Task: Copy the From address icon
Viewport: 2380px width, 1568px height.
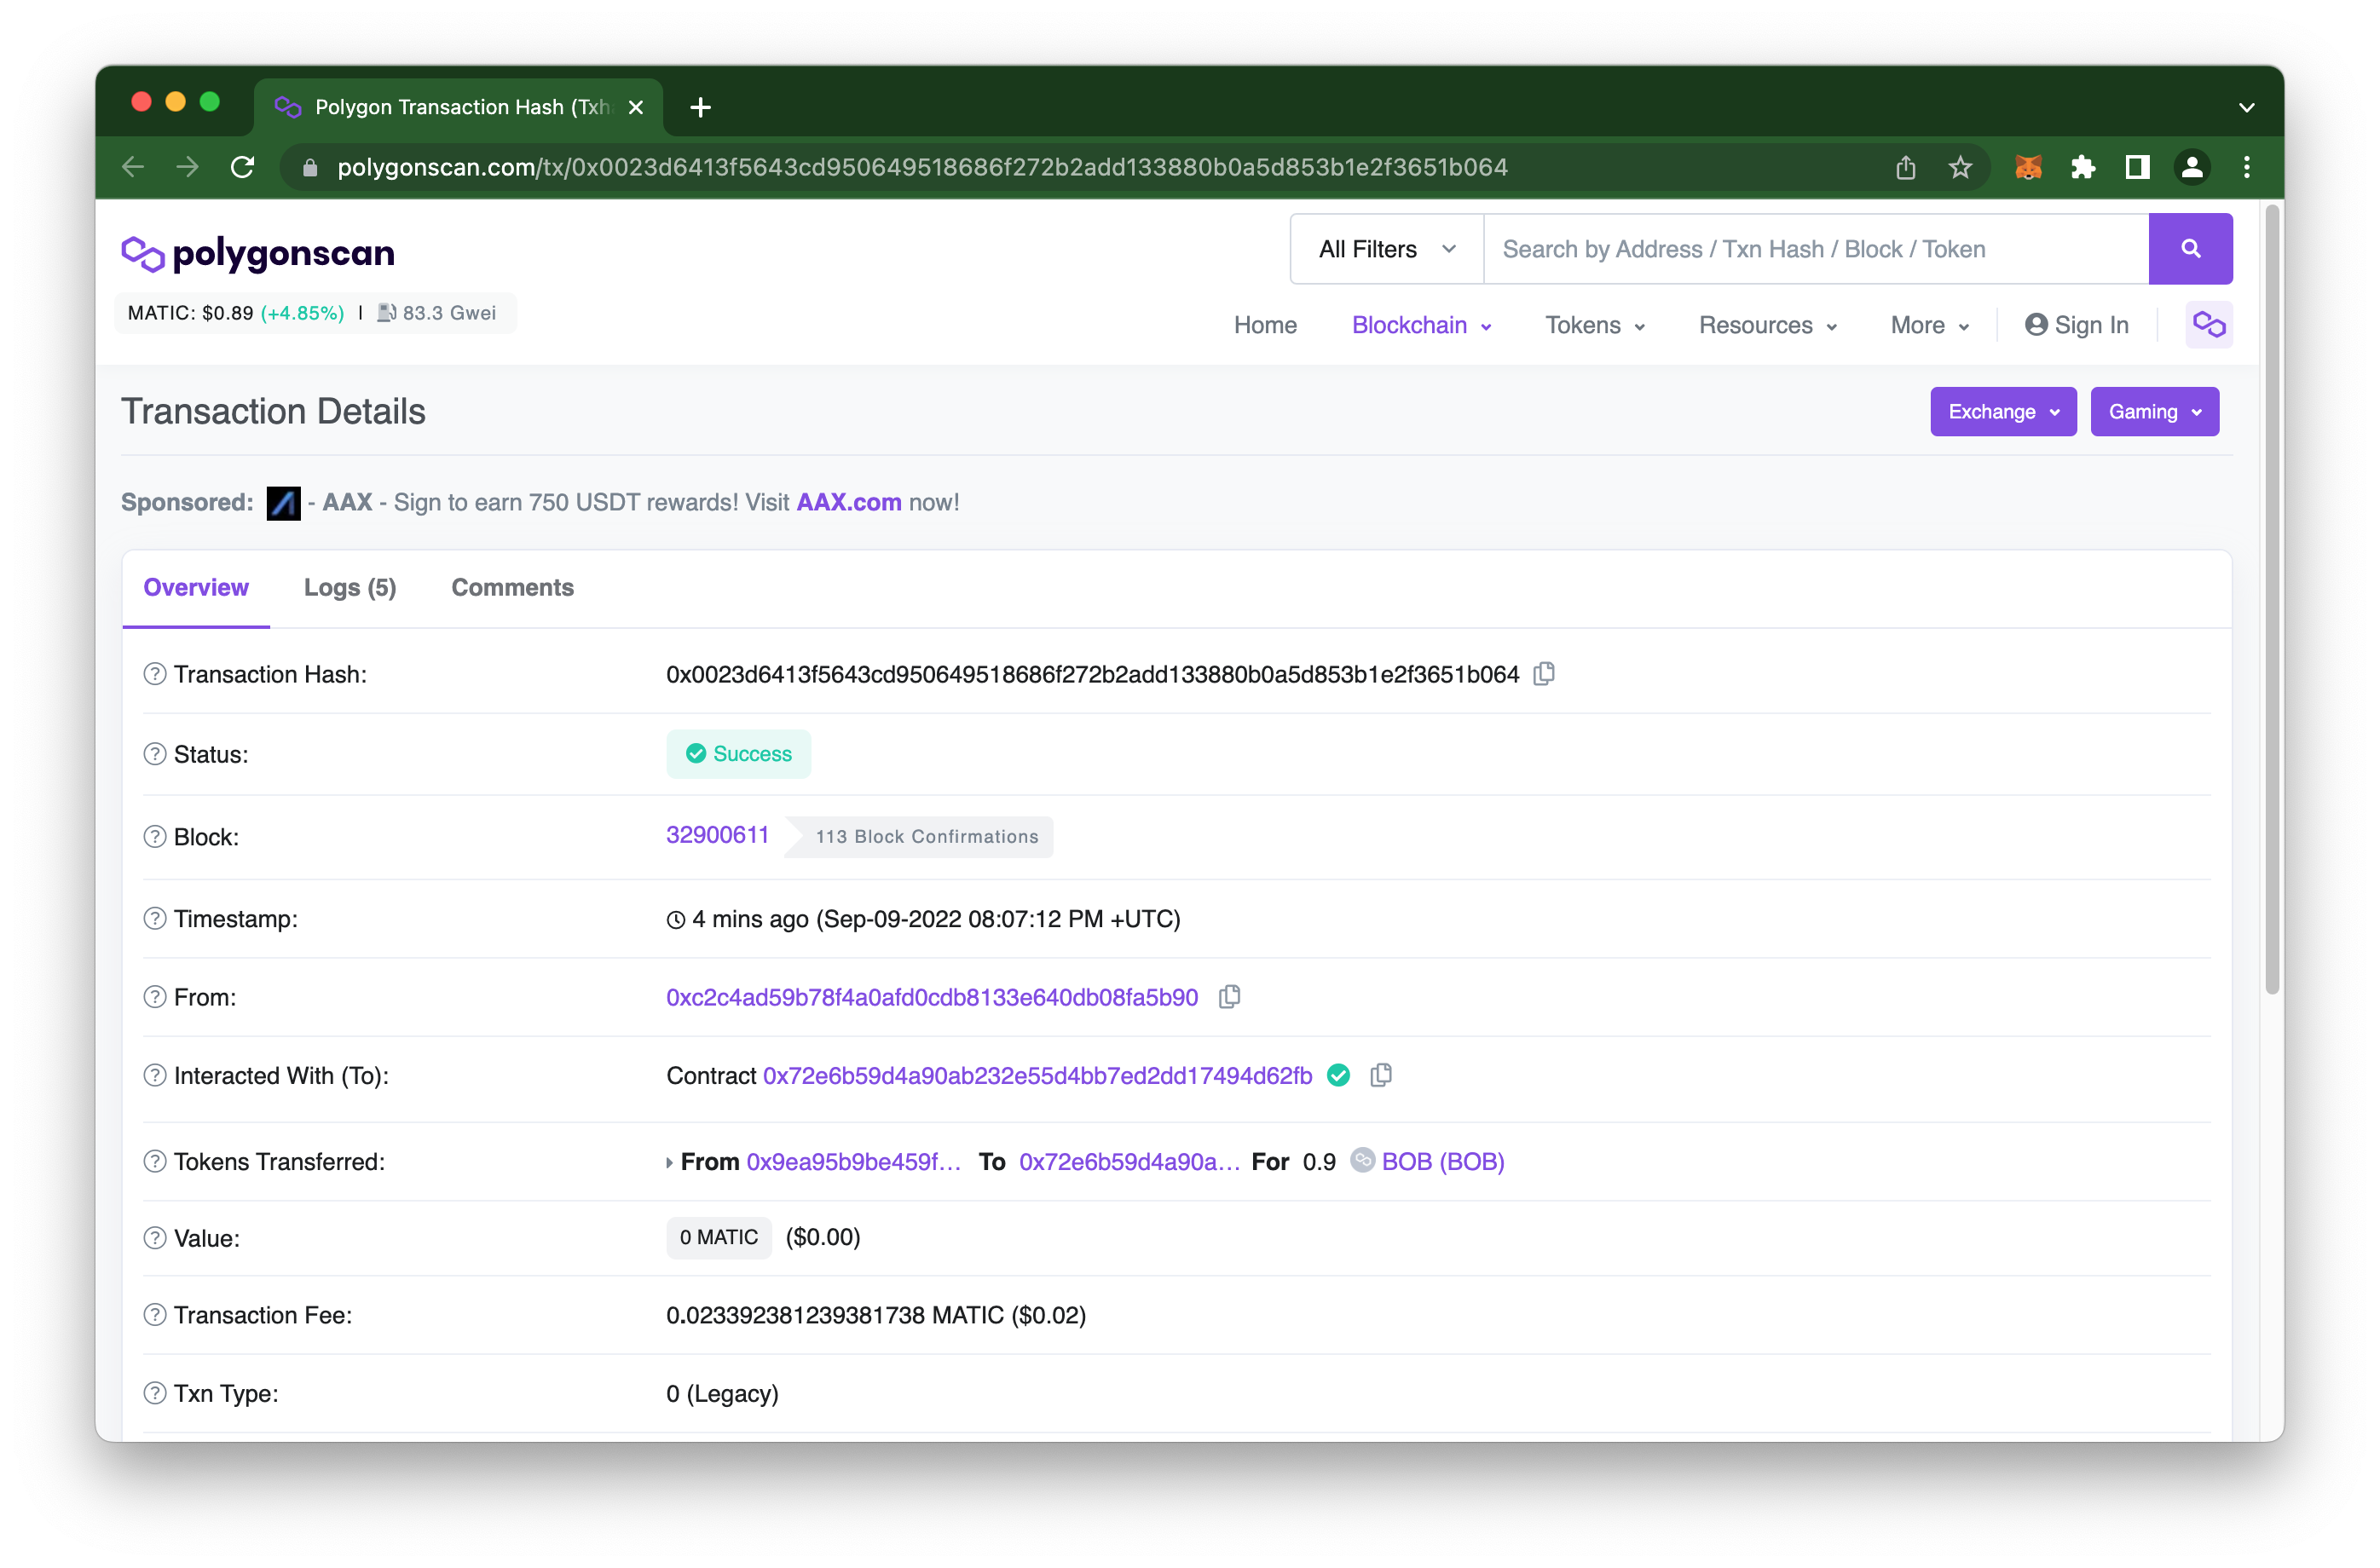Action: coord(1229,996)
